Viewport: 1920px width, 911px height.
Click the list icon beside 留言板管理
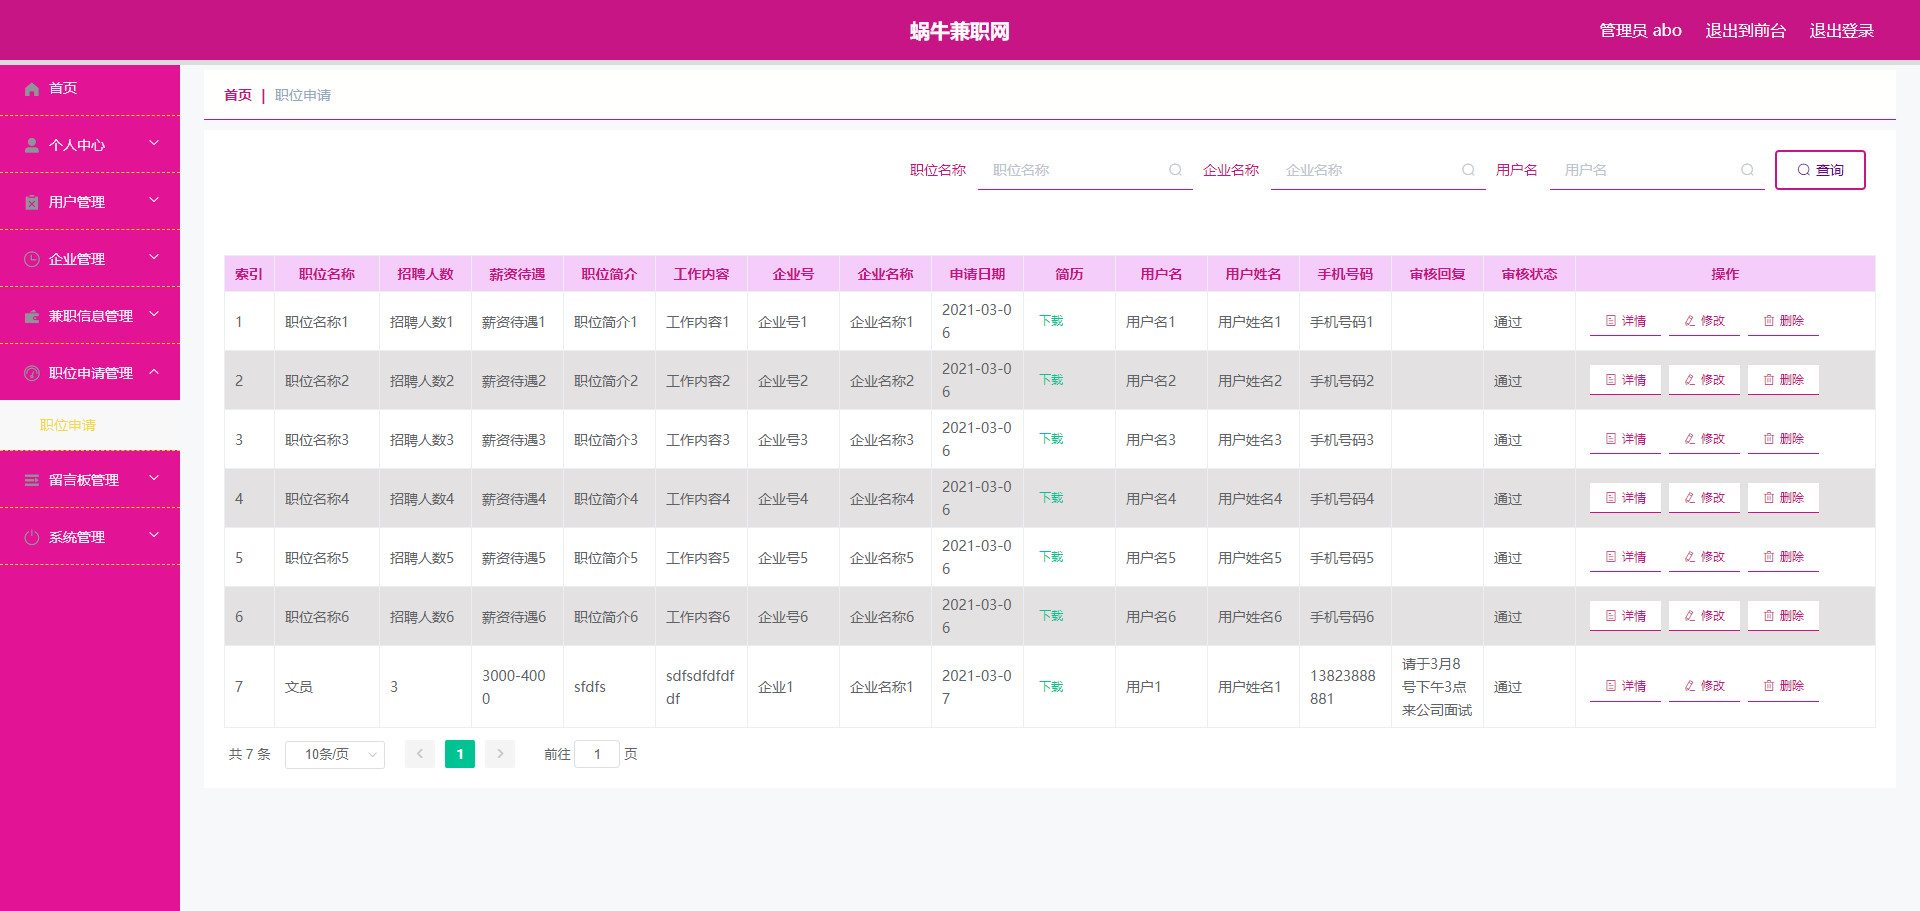[32, 480]
